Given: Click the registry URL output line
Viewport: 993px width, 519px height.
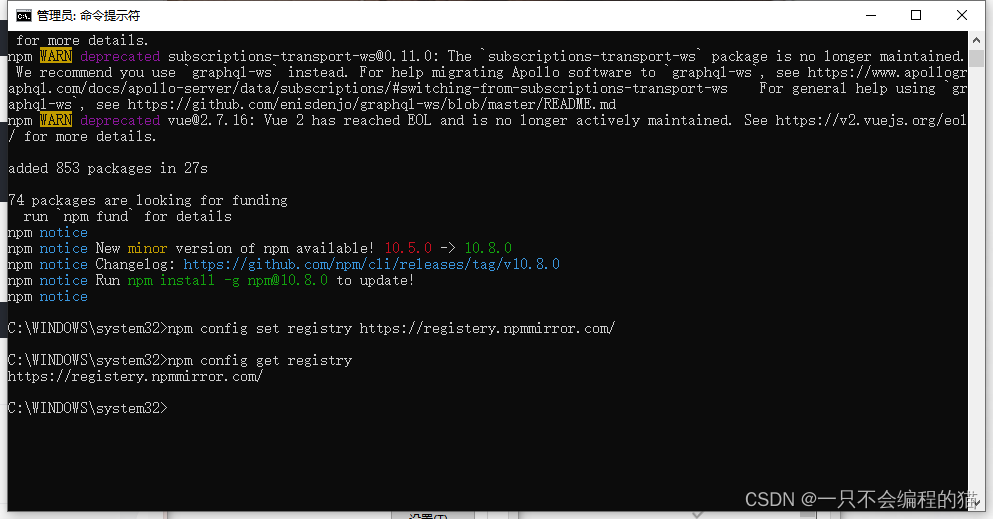Looking at the screenshot, I should tap(135, 377).
